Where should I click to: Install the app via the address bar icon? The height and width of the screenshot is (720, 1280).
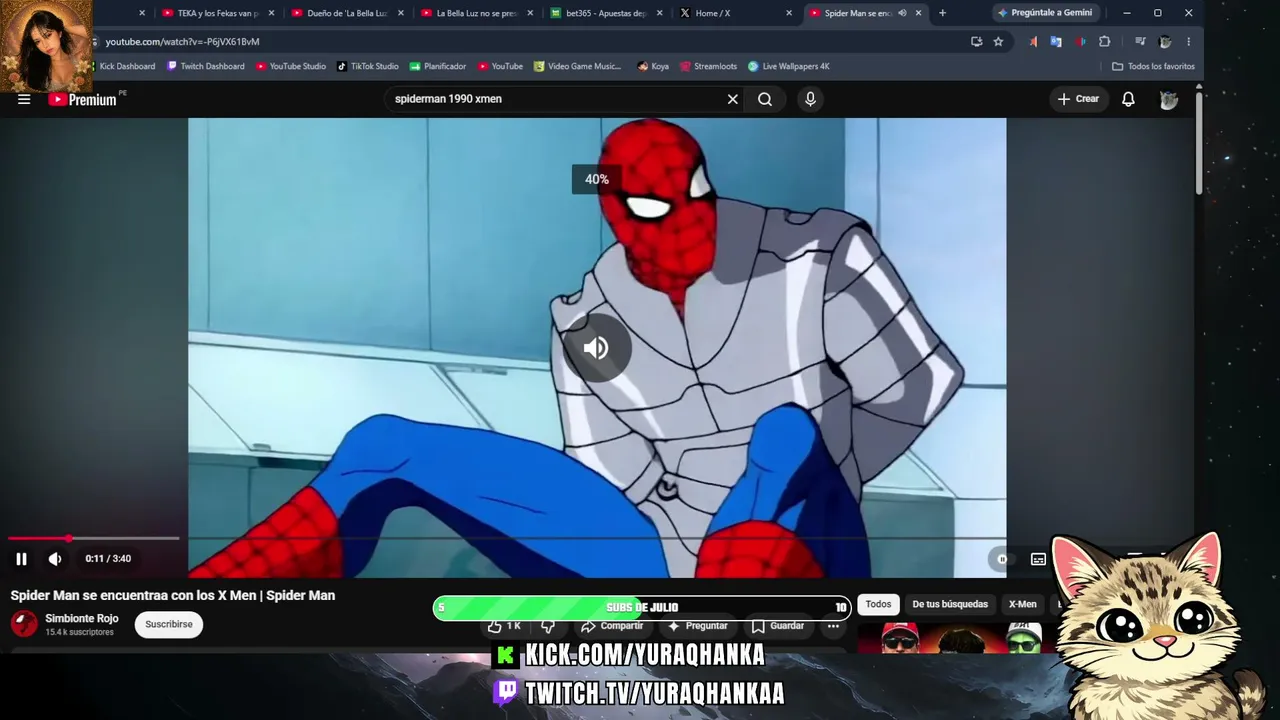976,42
